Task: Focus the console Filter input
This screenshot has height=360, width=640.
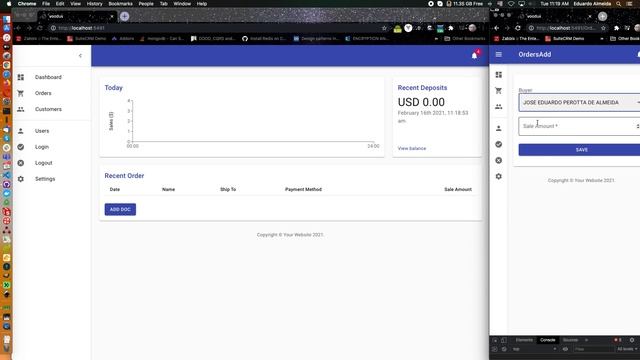Action: tap(593, 349)
